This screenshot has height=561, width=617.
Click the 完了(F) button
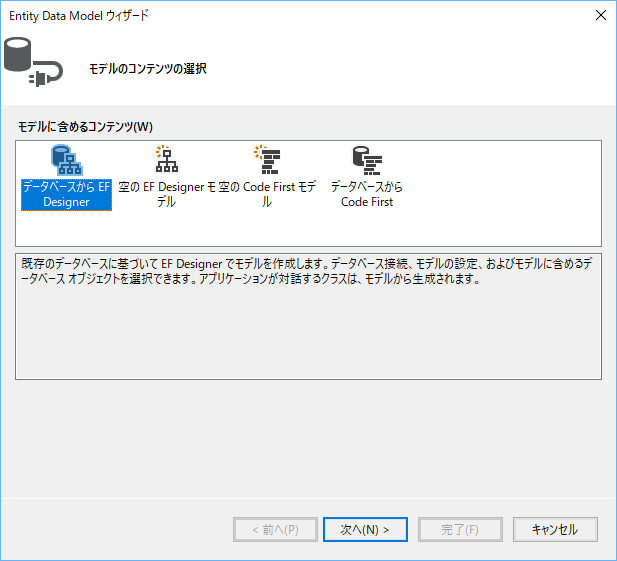tap(459, 529)
